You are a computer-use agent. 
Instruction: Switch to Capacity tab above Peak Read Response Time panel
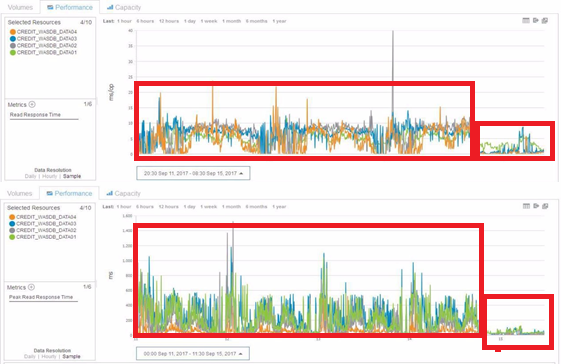pos(123,193)
